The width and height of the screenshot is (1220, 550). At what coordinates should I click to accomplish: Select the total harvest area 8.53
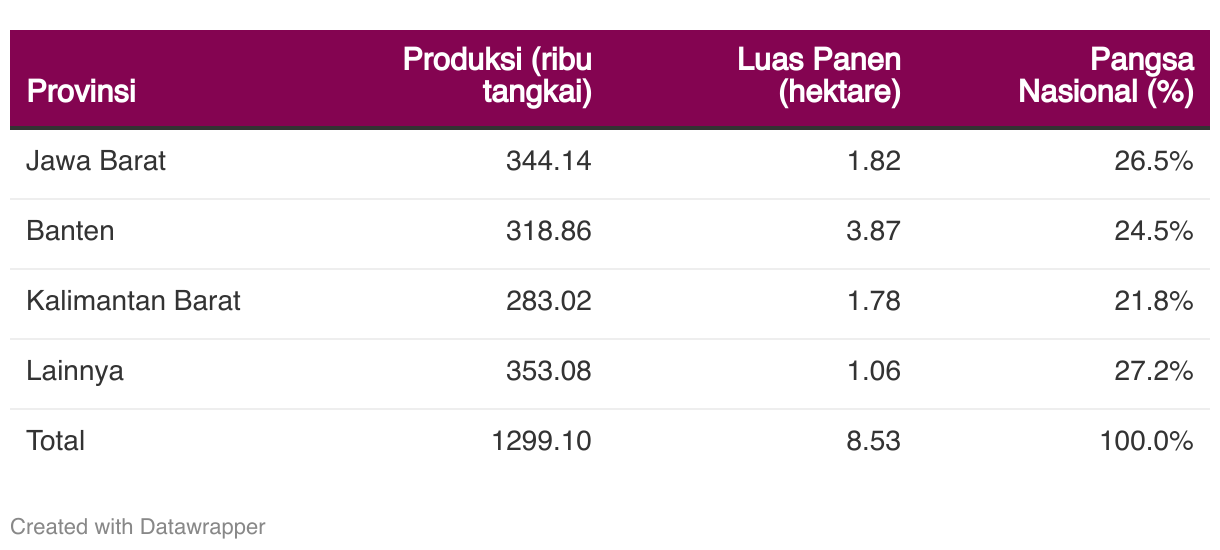(872, 441)
